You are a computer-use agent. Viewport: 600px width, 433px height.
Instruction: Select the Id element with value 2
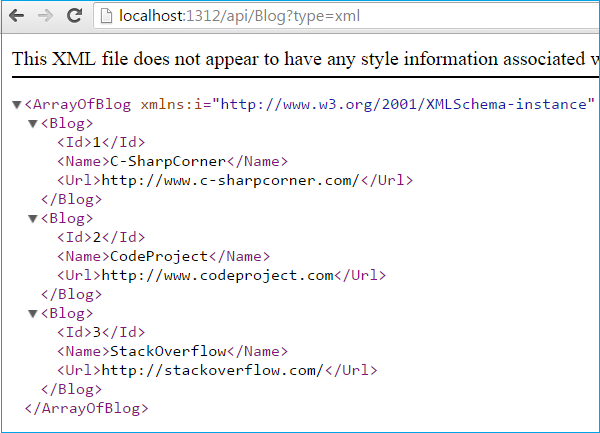[x=101, y=237]
